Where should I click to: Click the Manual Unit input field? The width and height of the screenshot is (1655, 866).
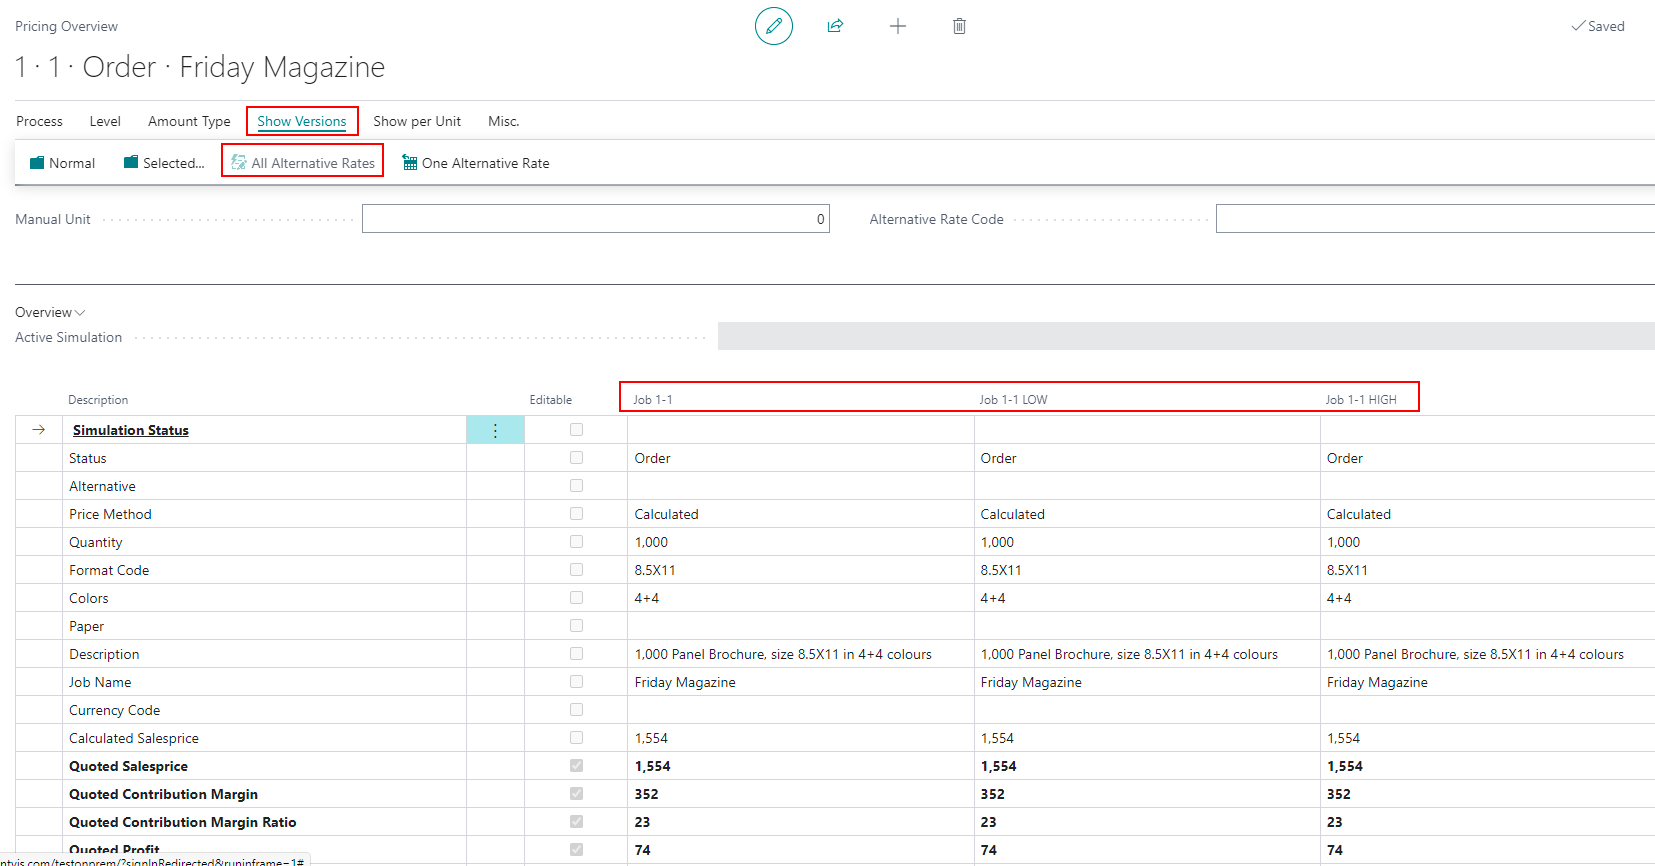pos(596,219)
